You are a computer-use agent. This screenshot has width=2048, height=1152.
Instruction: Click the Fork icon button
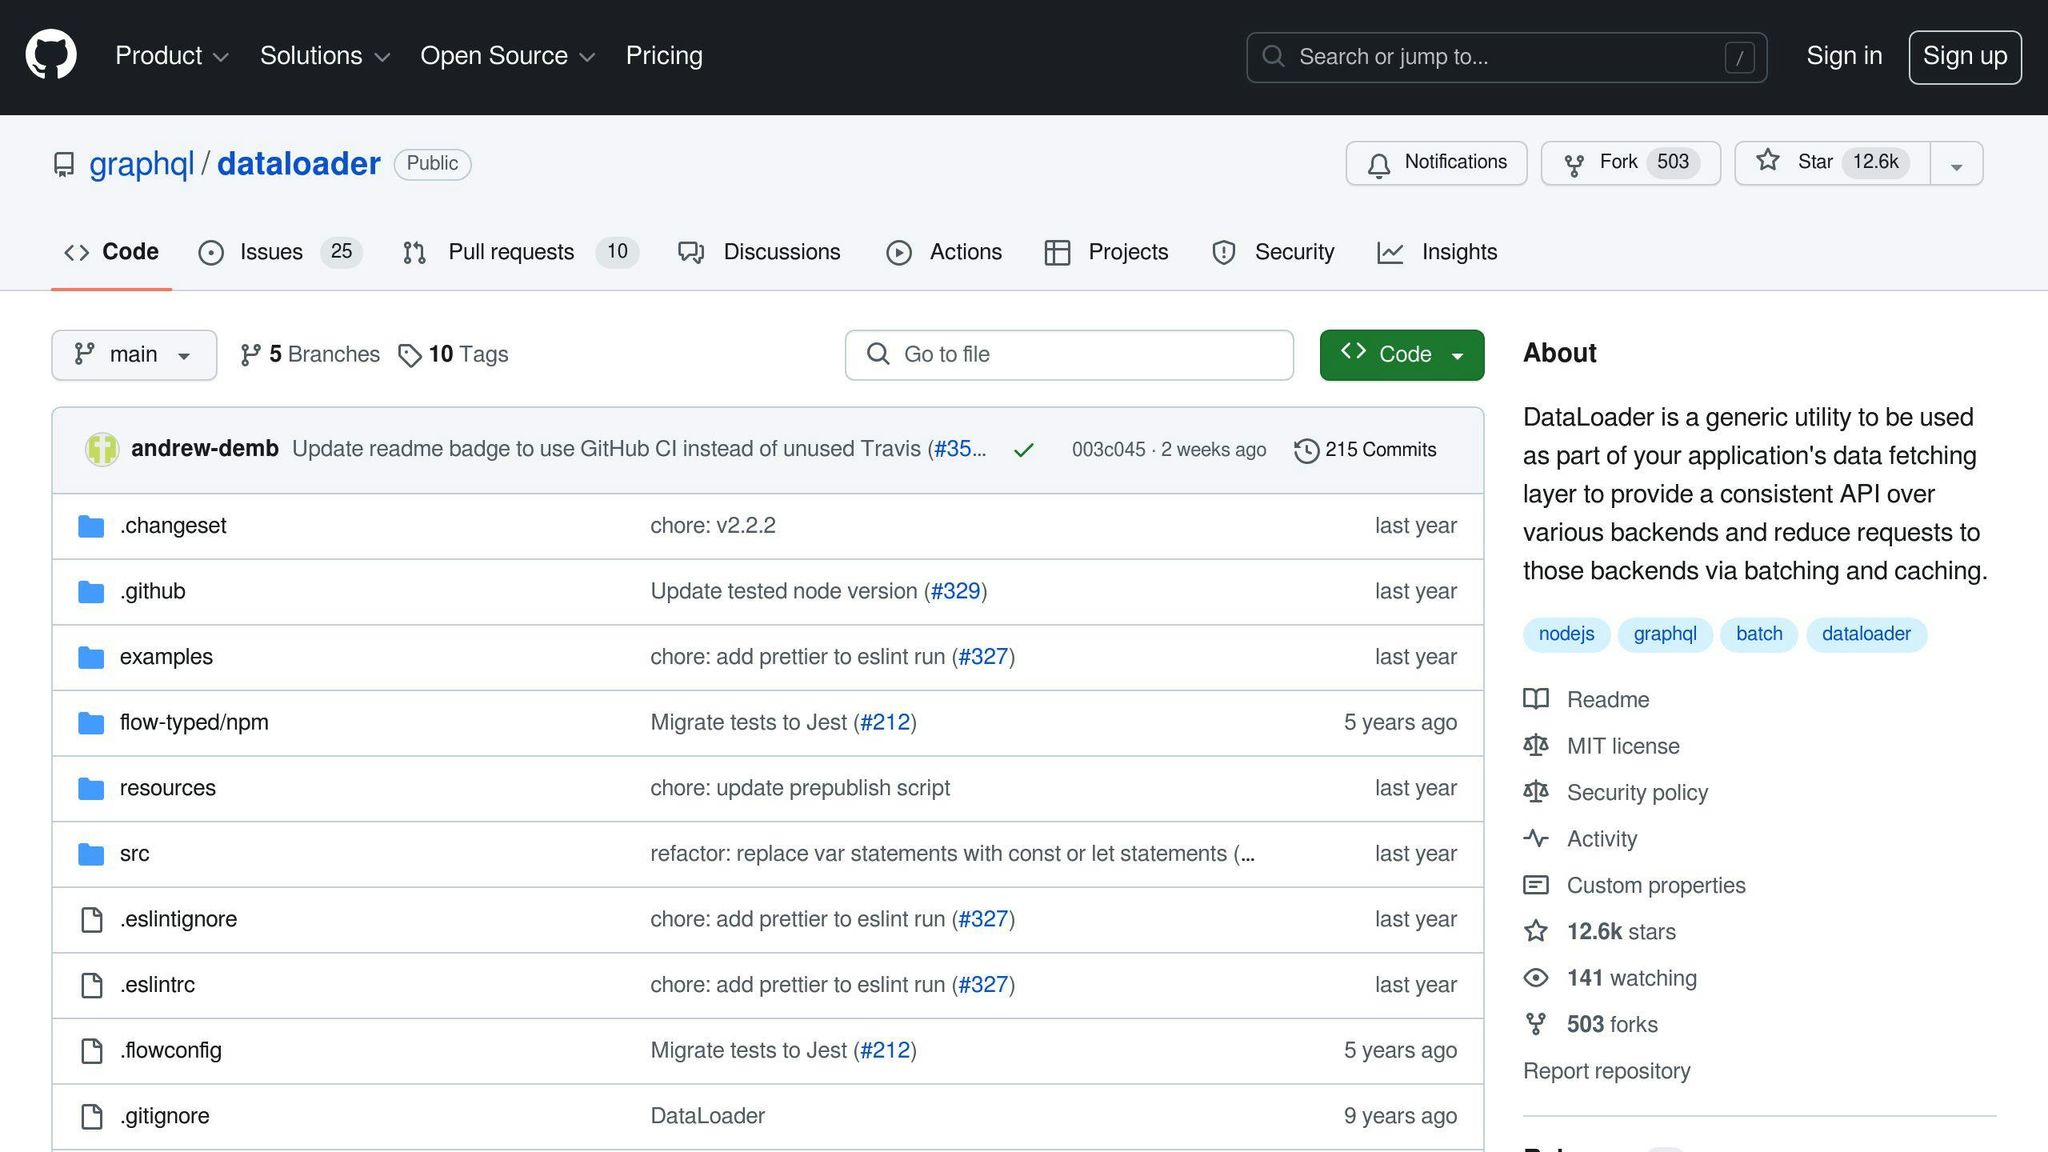pyautogui.click(x=1574, y=164)
